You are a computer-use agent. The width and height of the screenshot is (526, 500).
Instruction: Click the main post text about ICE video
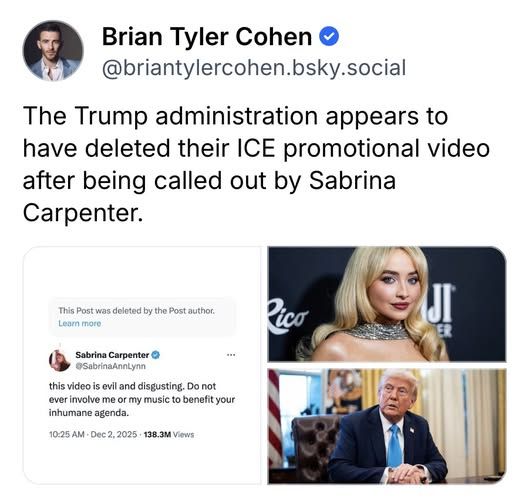pos(256,164)
